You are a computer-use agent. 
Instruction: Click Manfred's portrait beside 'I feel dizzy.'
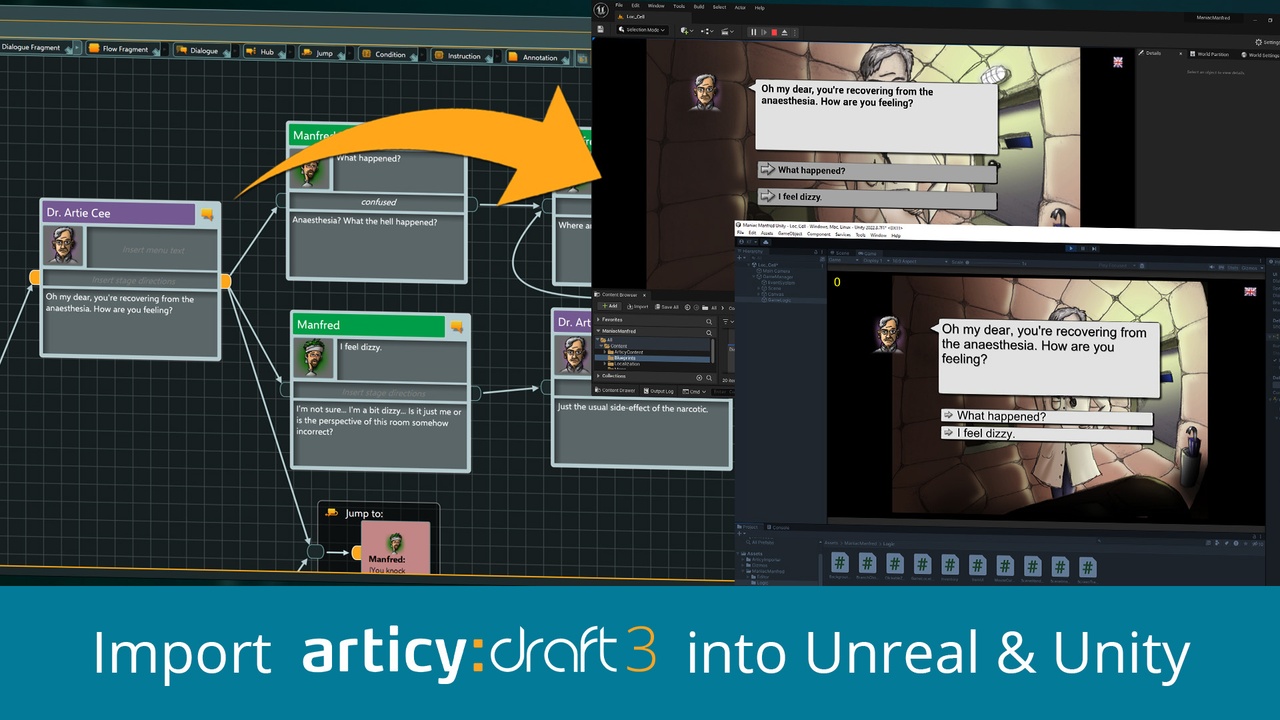(313, 357)
